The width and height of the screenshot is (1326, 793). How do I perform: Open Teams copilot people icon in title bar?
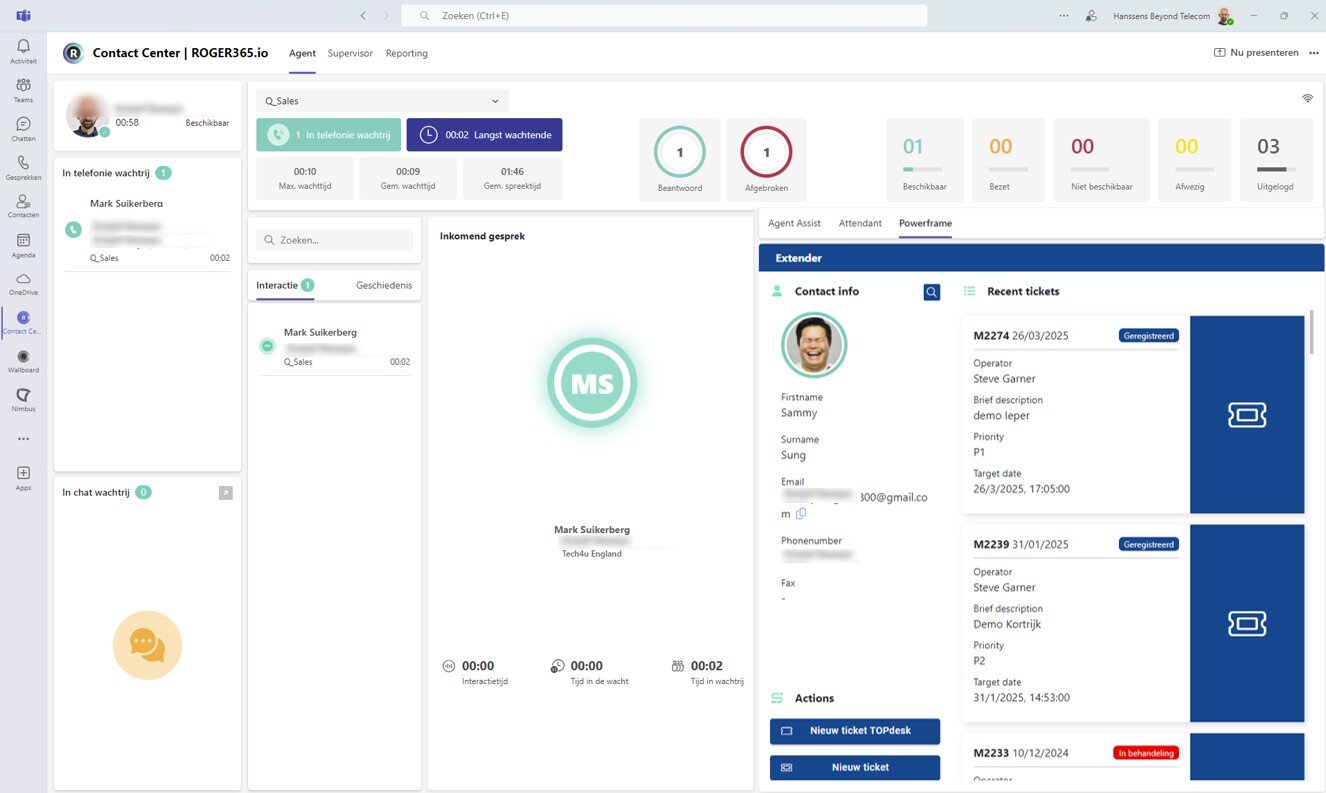click(1091, 16)
